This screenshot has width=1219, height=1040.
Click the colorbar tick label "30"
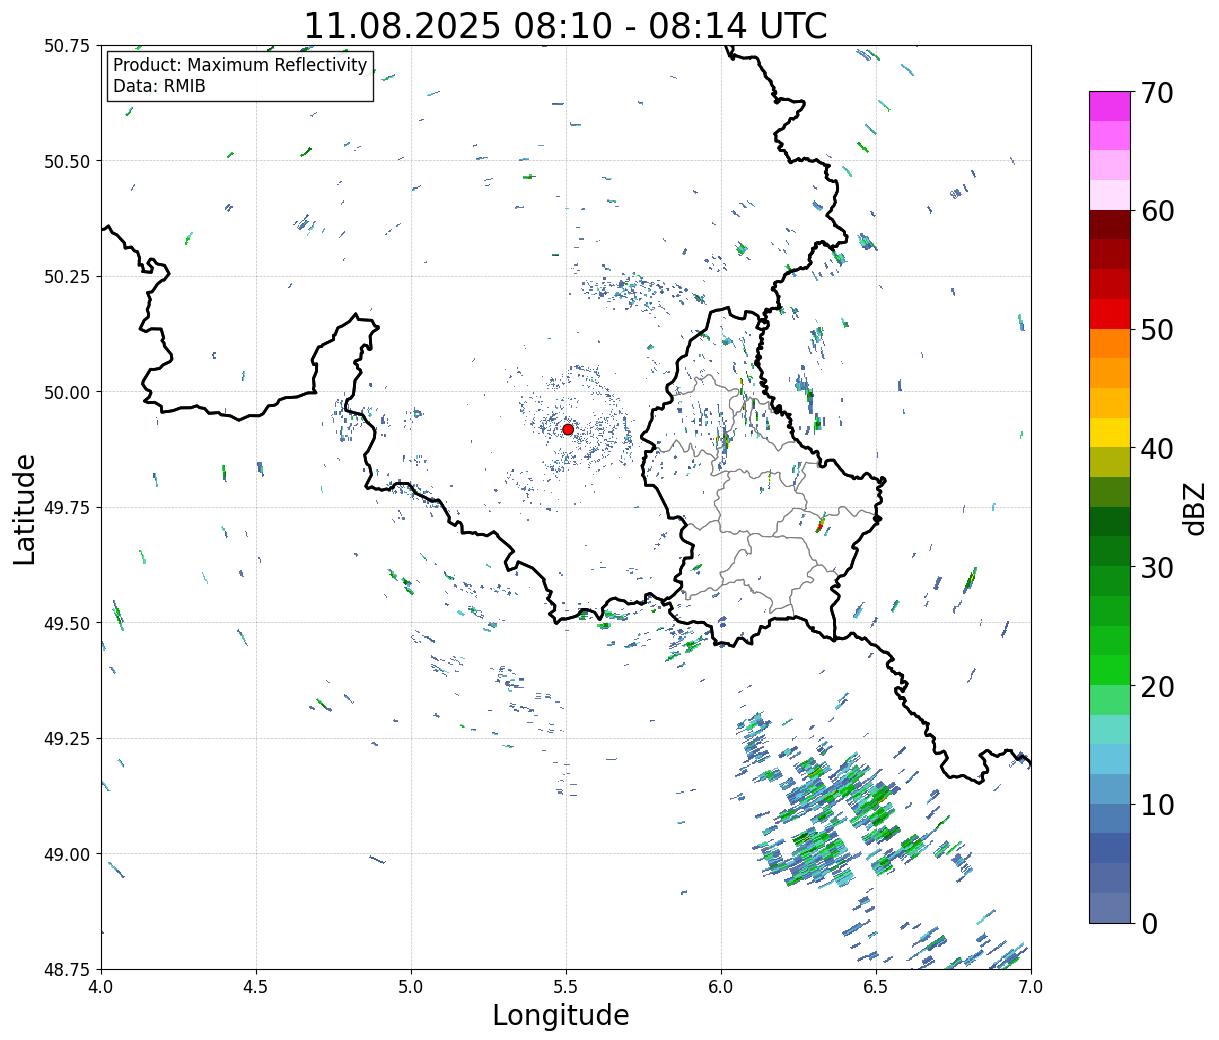(1156, 568)
